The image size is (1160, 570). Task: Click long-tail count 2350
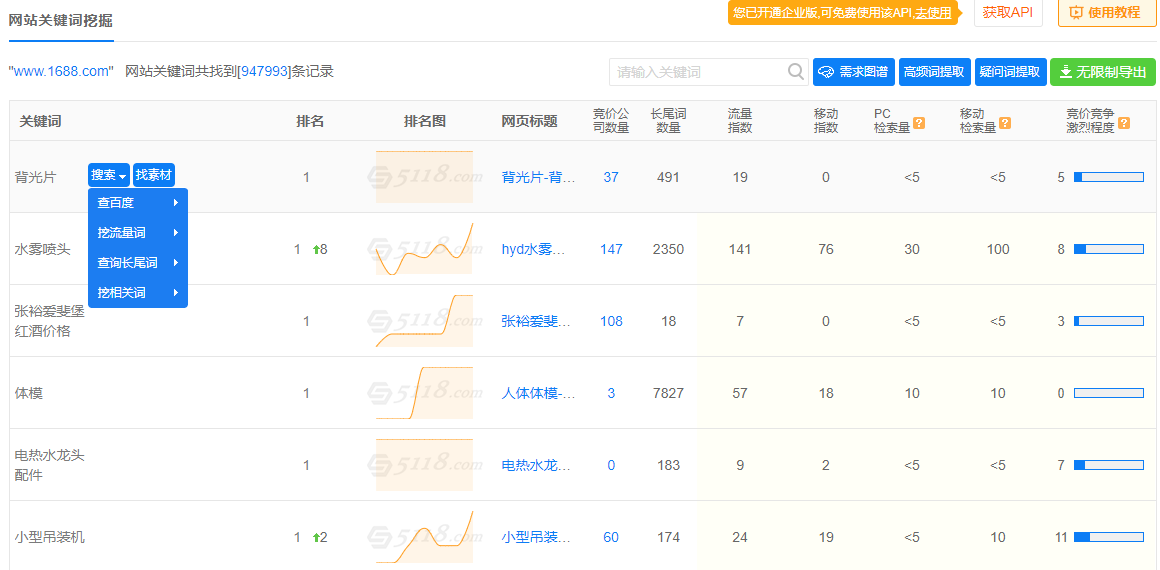click(x=669, y=249)
